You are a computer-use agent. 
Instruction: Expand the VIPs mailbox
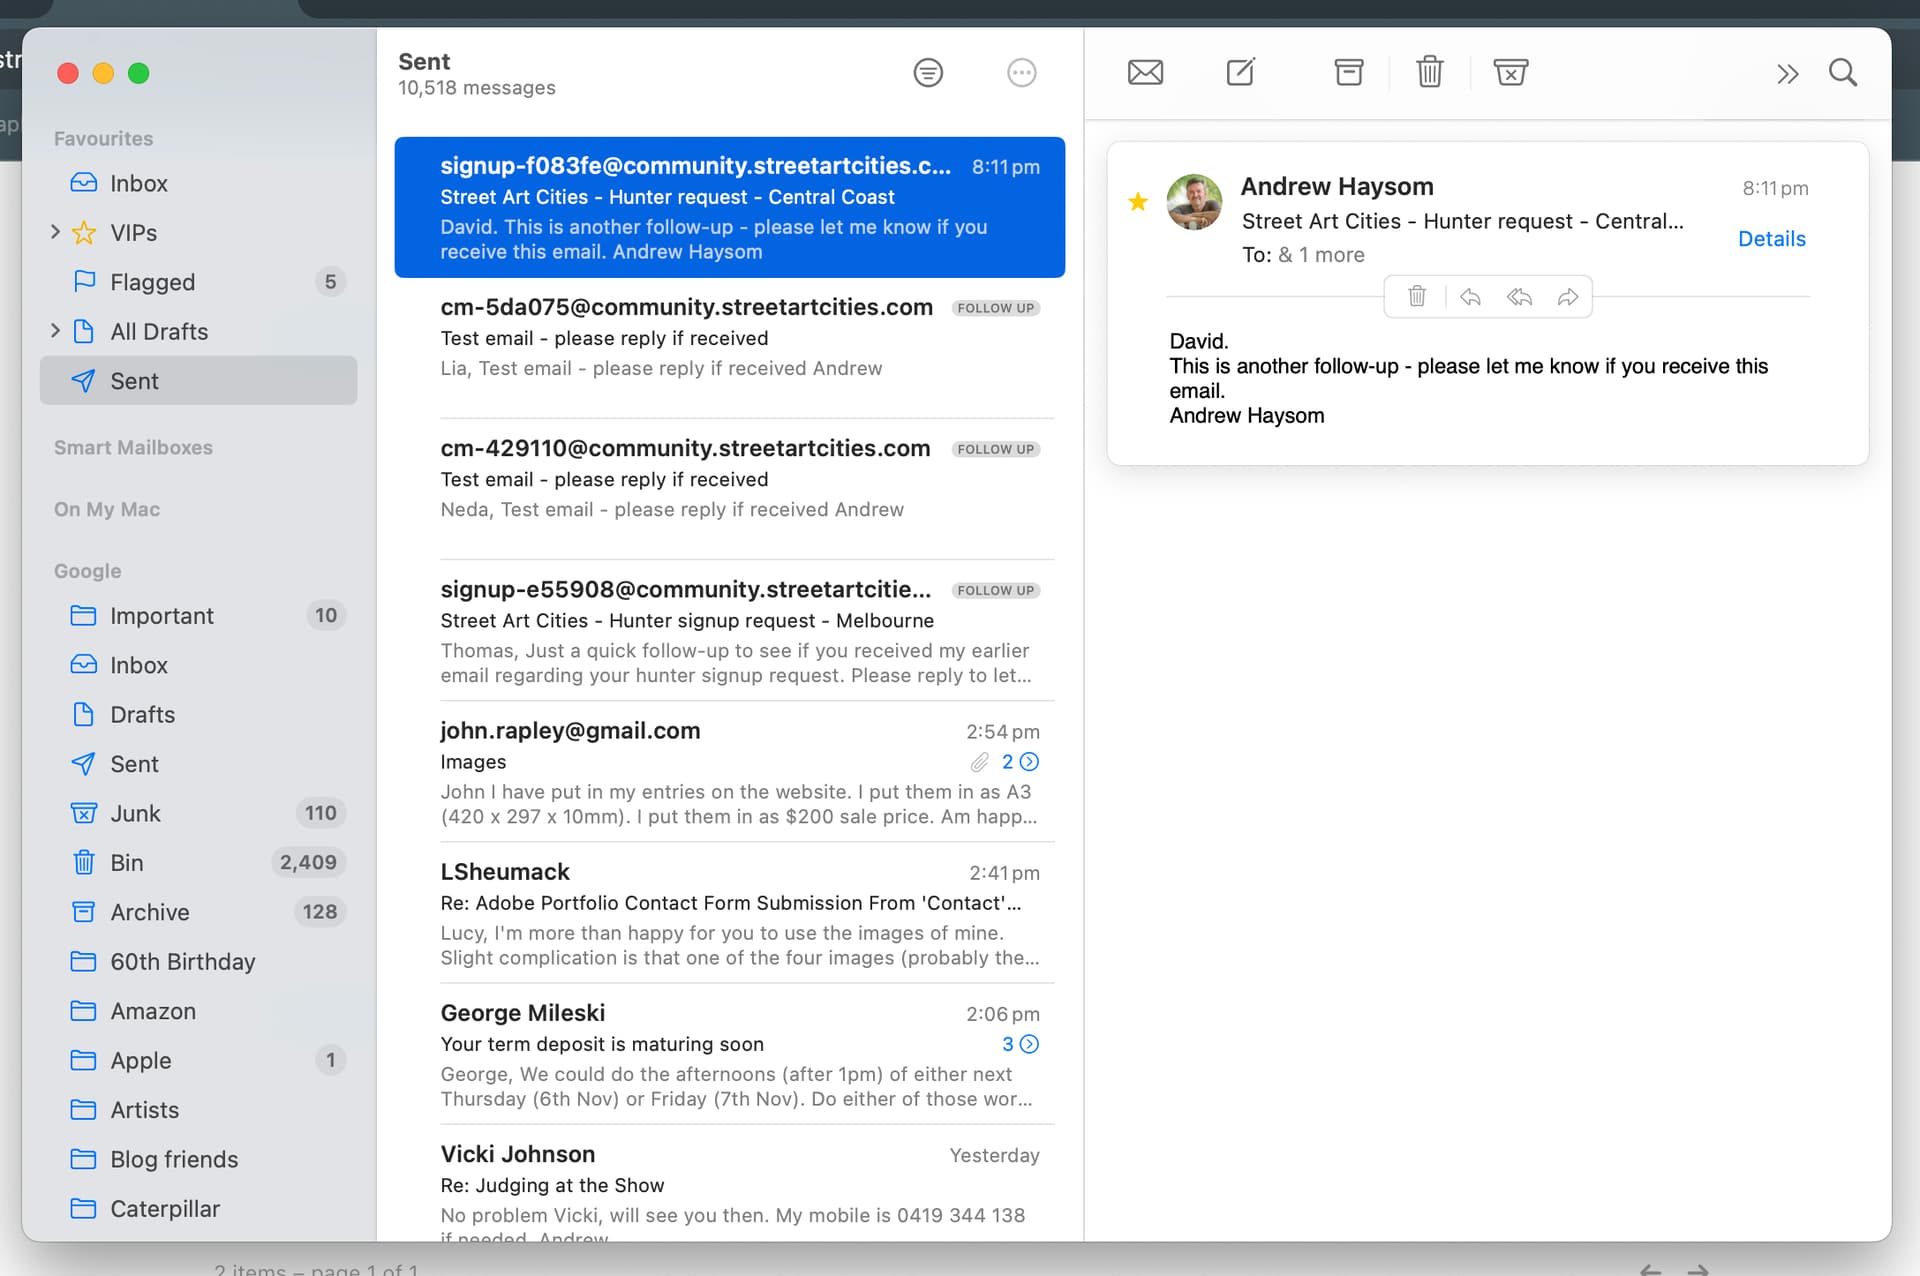55,232
